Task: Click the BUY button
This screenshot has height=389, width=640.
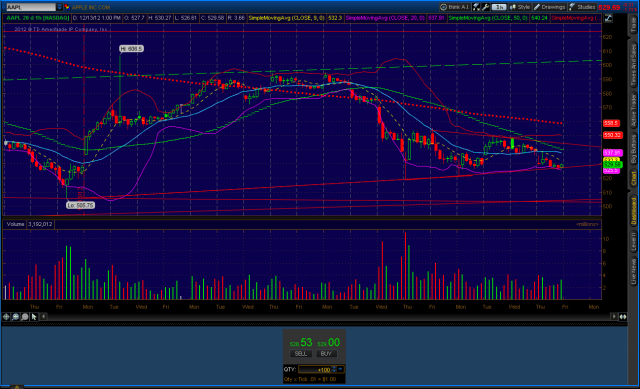Action: pos(326,354)
